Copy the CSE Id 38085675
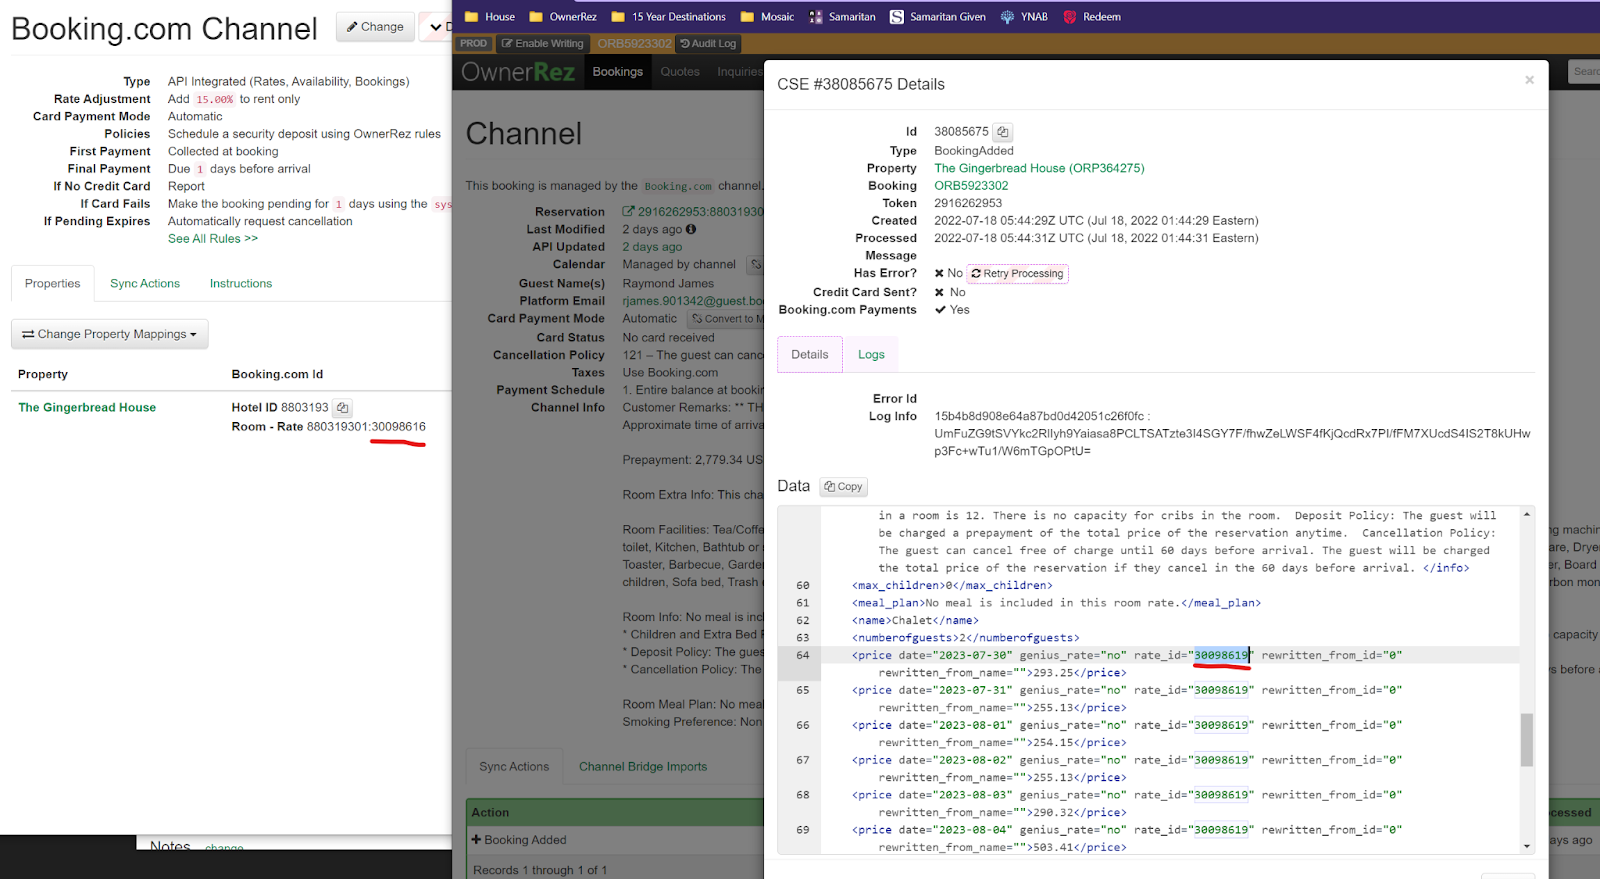The image size is (1600, 879). [1003, 132]
